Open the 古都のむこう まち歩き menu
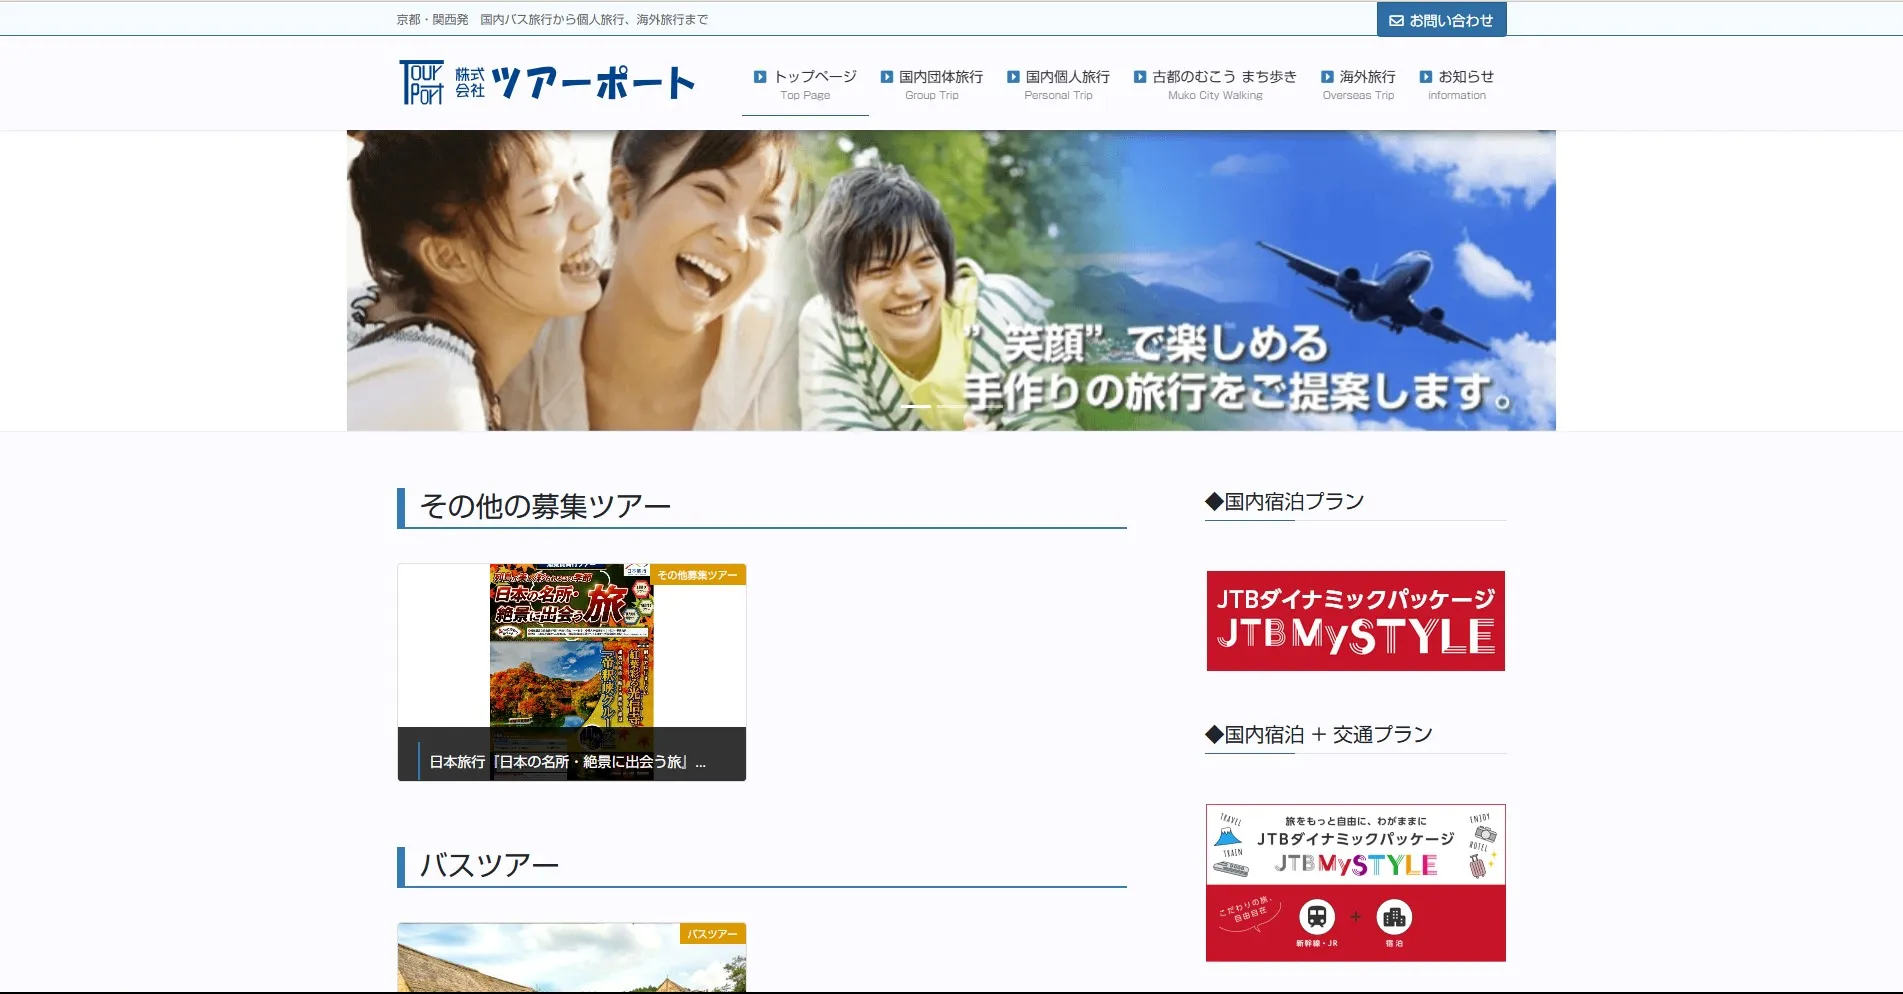This screenshot has width=1903, height=994. 1215,84
